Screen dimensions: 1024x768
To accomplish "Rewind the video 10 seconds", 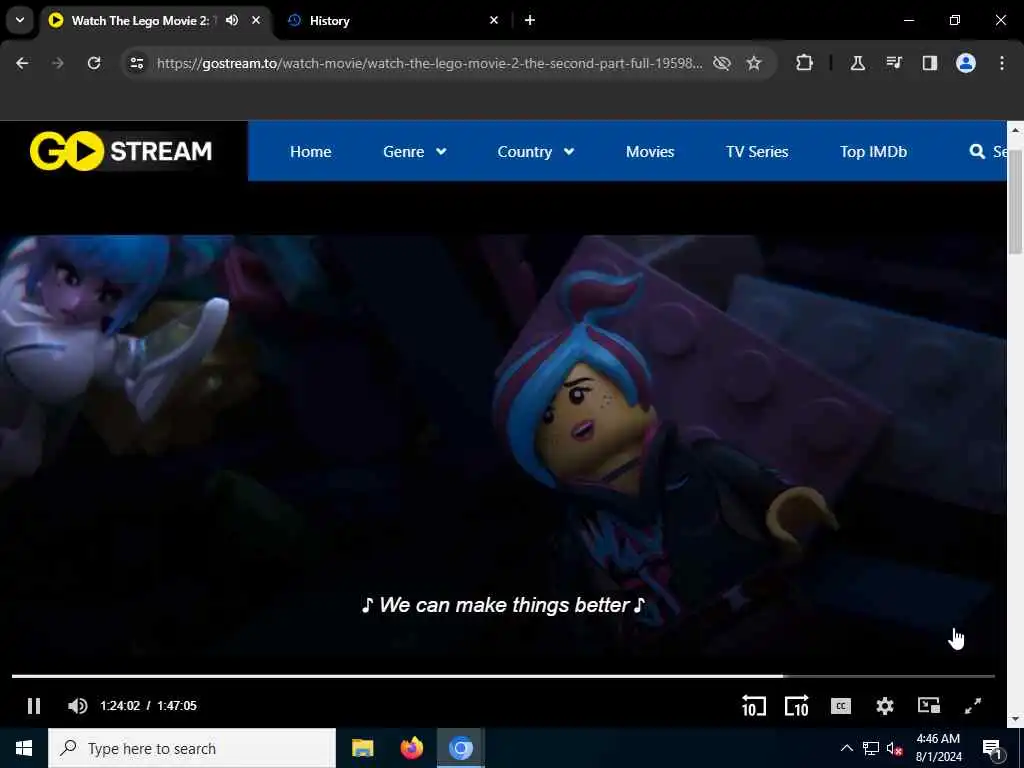I will [x=754, y=706].
